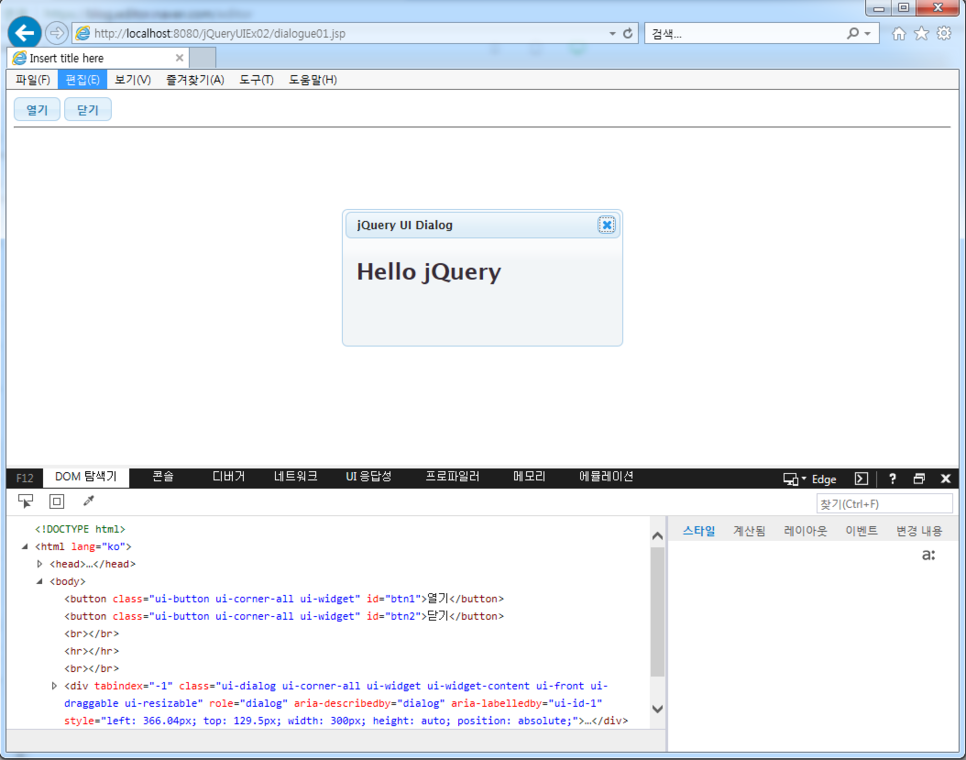Toggle the console pane icon
This screenshot has height=760, width=966.
click(861, 479)
